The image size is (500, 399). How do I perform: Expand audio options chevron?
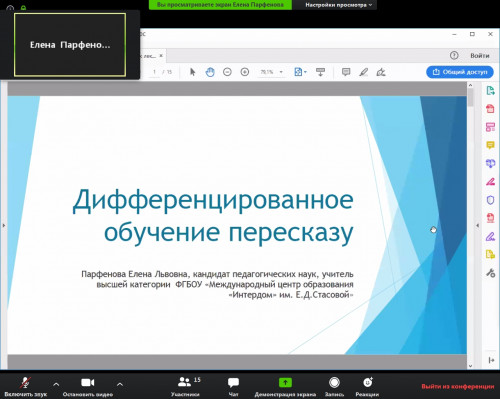pyautogui.click(x=56, y=384)
